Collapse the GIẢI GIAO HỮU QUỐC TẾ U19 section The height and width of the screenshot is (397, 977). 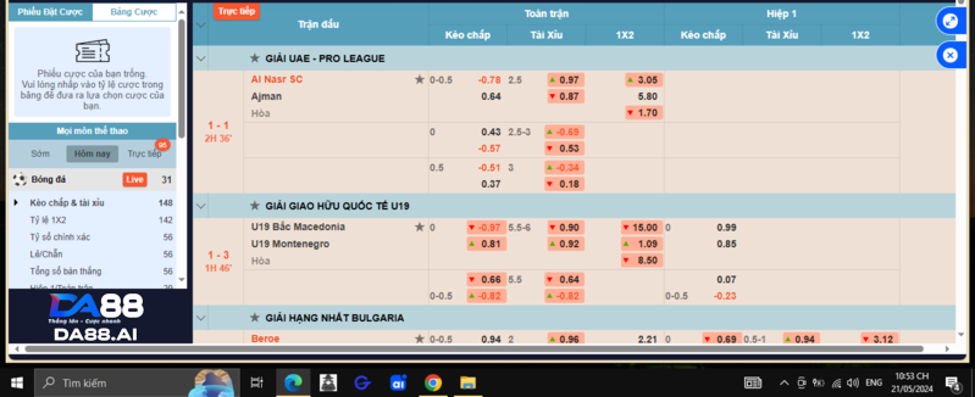coord(201,206)
